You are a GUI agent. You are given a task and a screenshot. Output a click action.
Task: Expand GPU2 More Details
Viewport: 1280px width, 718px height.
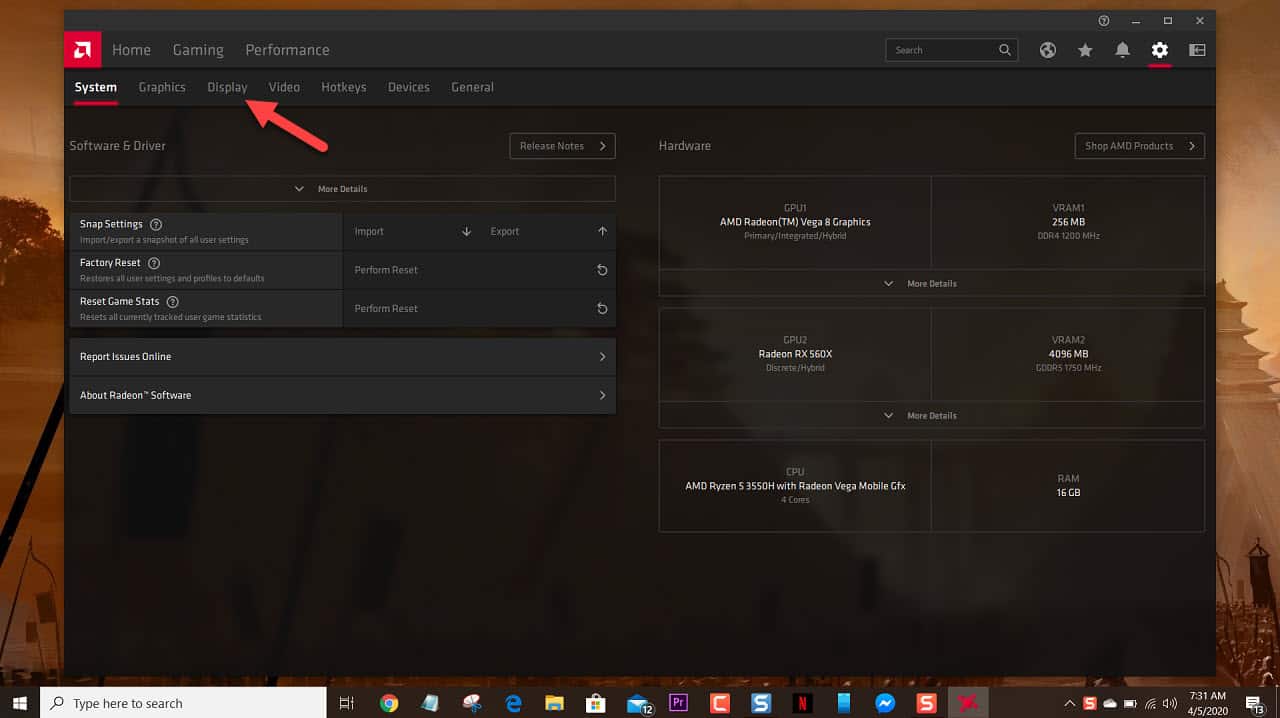[932, 416]
